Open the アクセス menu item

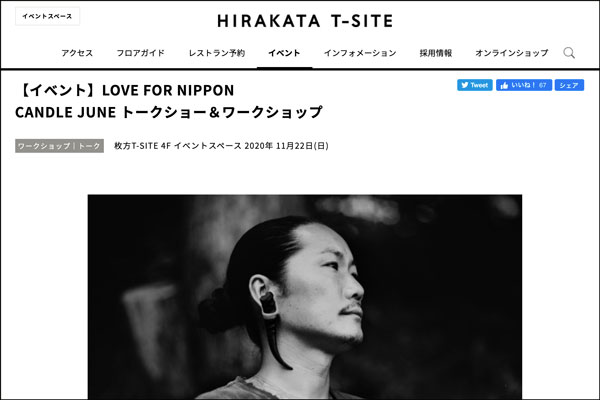tap(77, 53)
